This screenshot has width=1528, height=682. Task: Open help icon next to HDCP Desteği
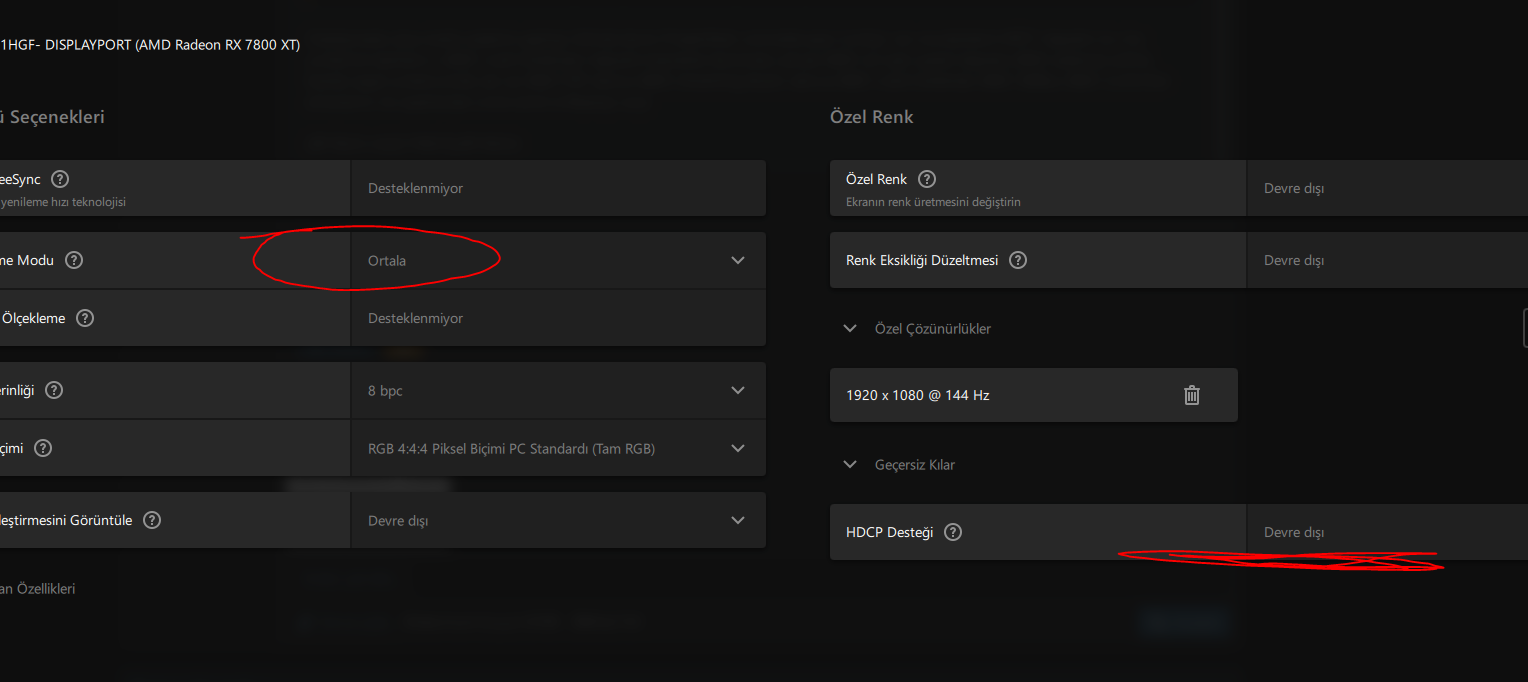953,532
